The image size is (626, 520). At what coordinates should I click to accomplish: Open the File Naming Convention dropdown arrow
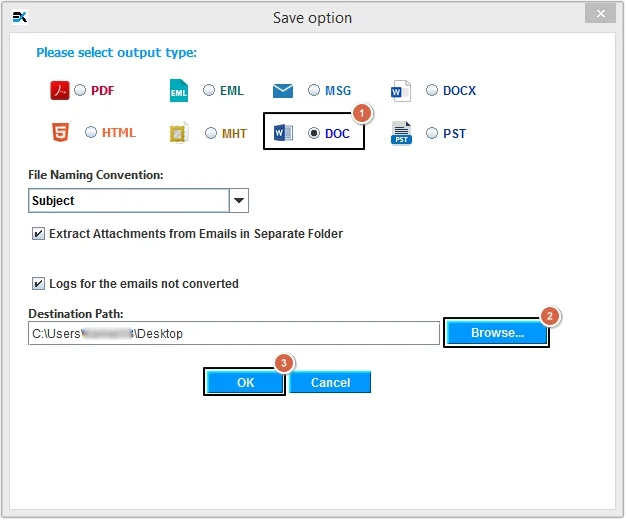(x=239, y=200)
